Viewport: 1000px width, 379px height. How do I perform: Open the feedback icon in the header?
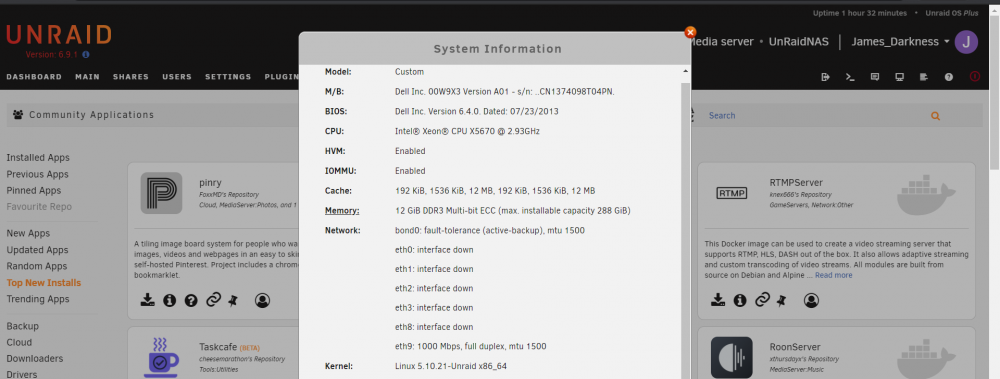pyautogui.click(x=875, y=77)
